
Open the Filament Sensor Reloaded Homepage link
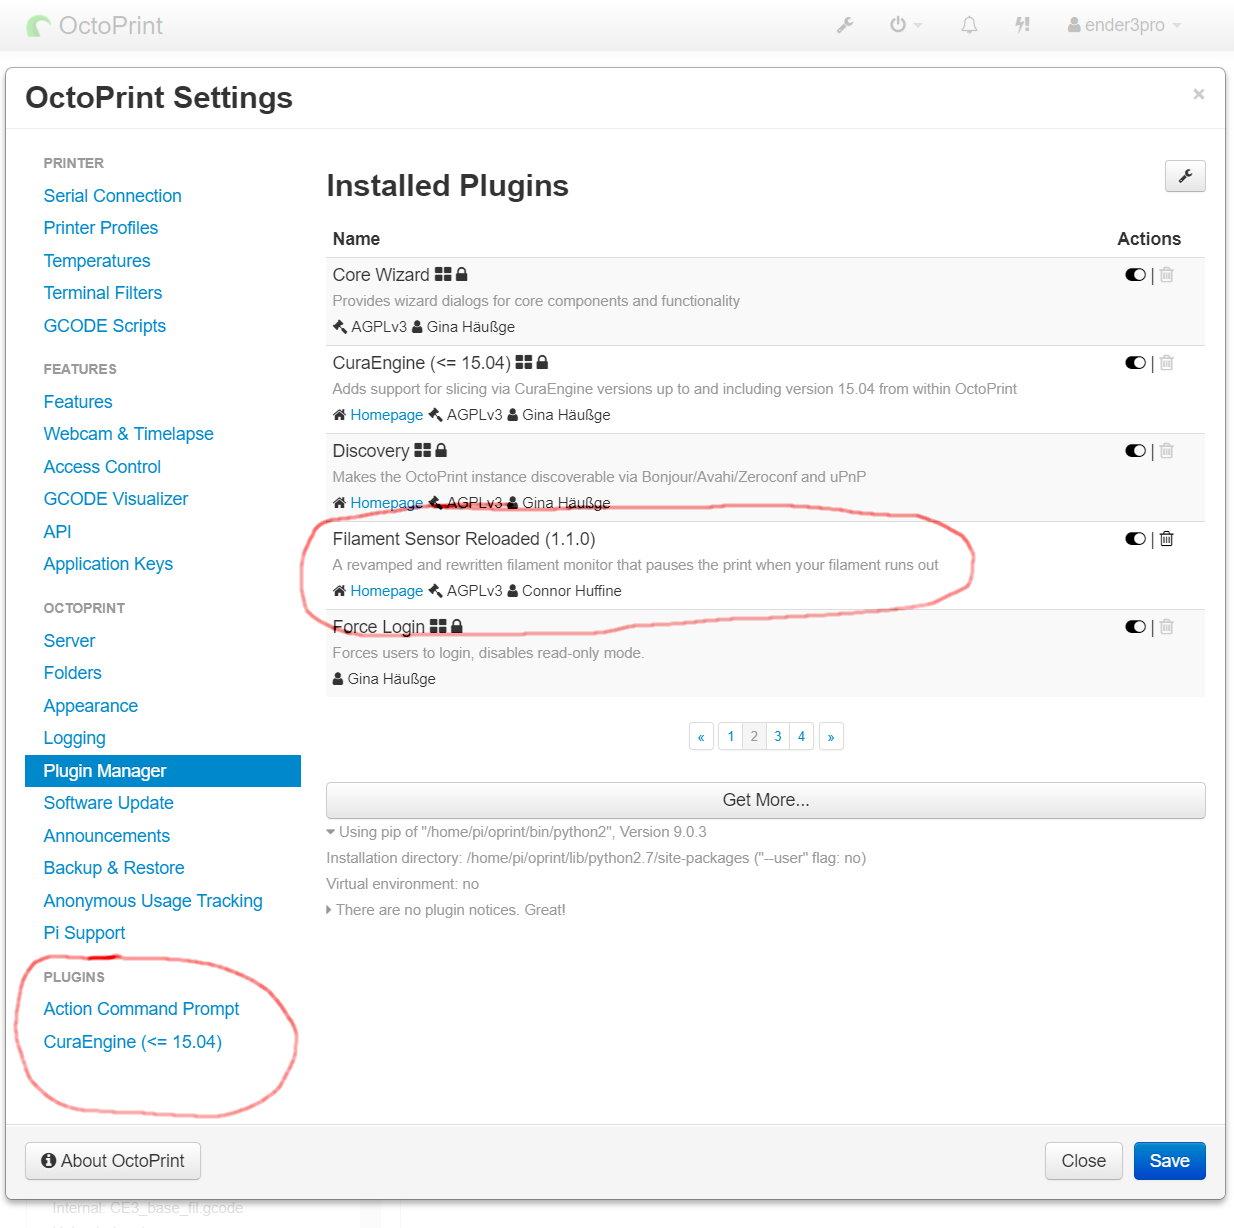(386, 591)
